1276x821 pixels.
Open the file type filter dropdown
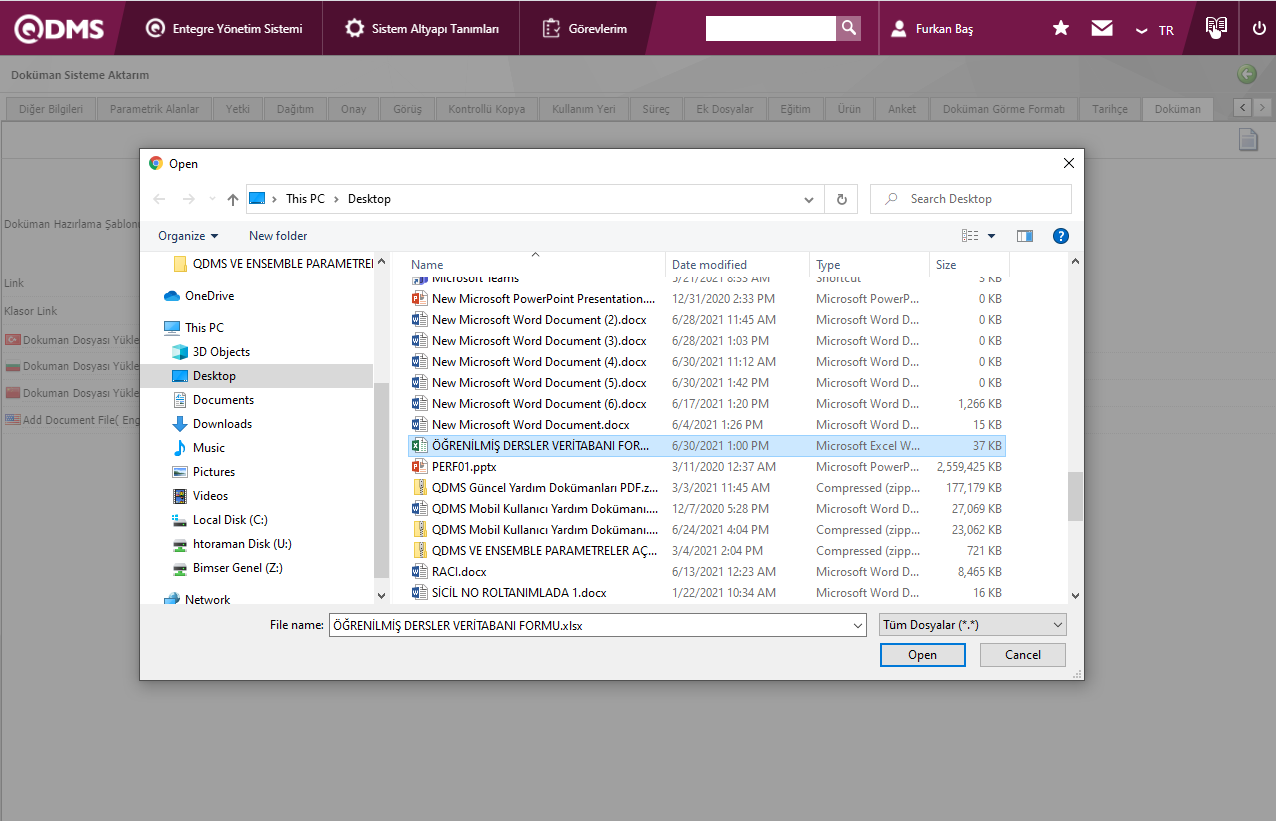click(972, 625)
